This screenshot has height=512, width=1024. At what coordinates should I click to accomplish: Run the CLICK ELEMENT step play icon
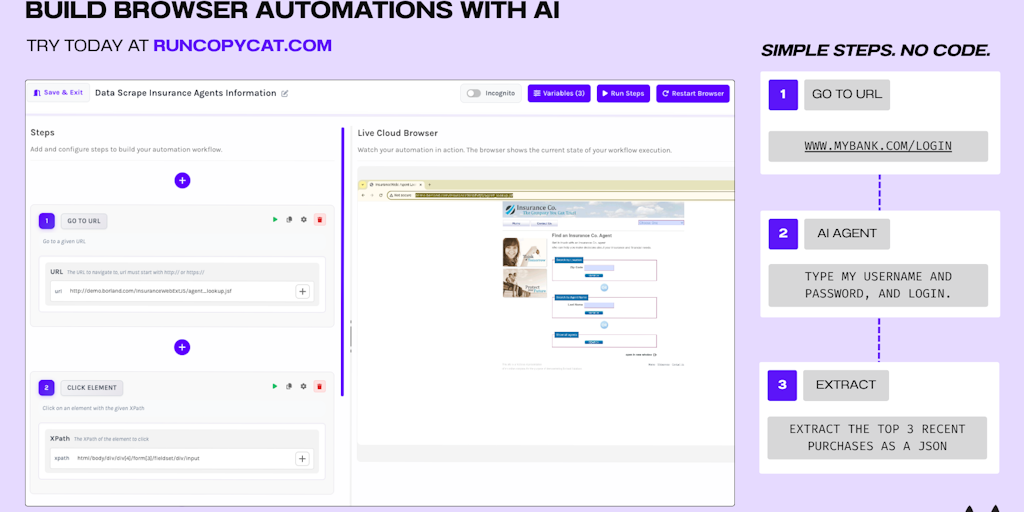coord(275,387)
